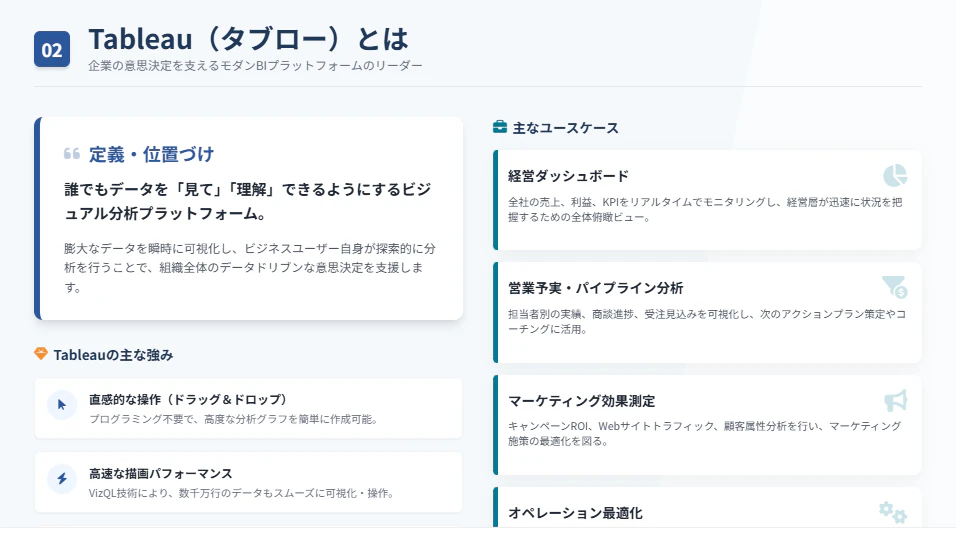The width and height of the screenshot is (956, 535).
Task: Click the 経営ダッシュボード card title
Action: 568,176
